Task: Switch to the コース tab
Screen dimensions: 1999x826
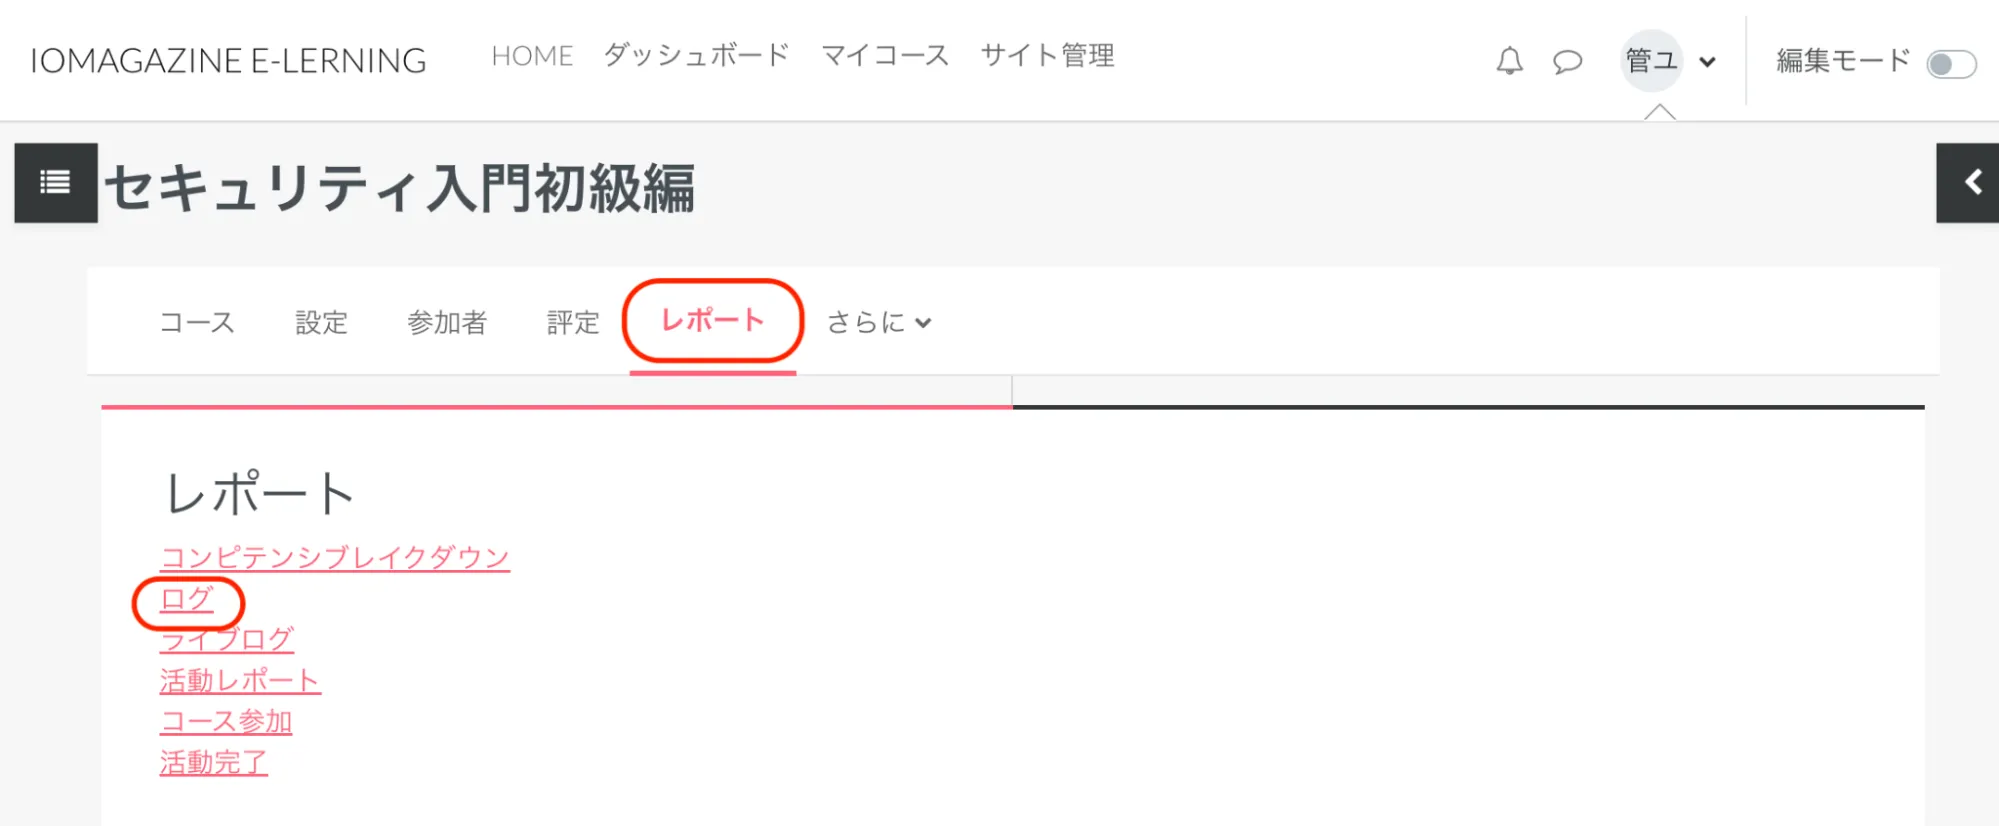Action: coord(197,322)
